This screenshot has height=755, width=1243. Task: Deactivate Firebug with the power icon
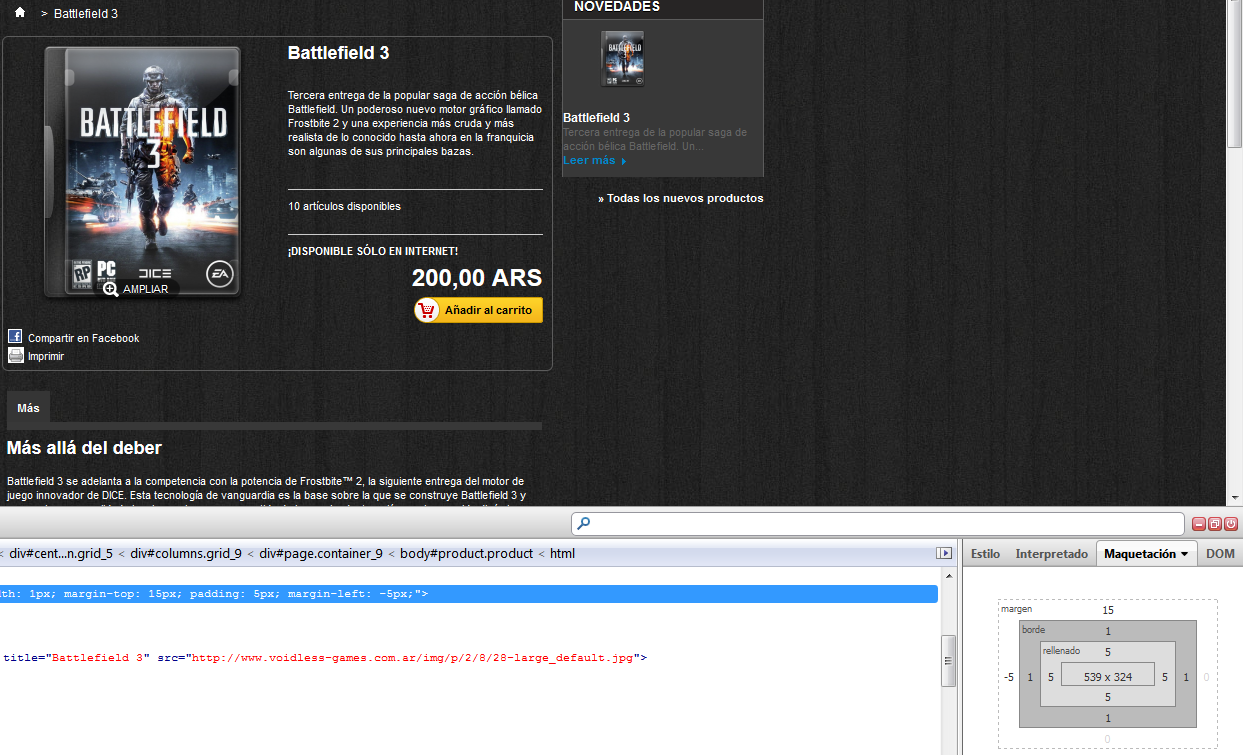(x=1230, y=524)
